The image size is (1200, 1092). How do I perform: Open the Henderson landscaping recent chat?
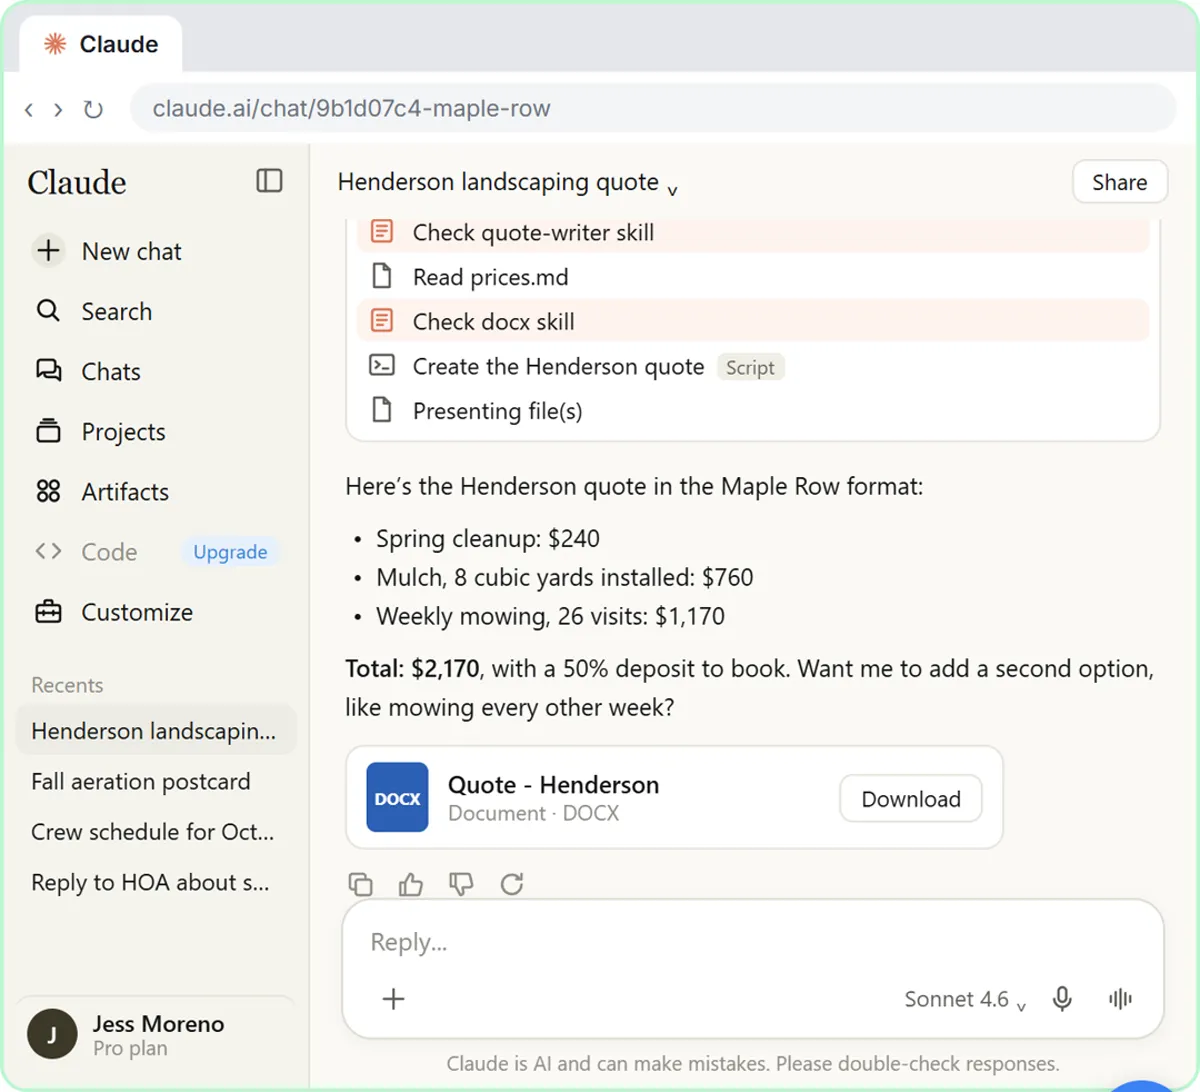[x=156, y=731]
